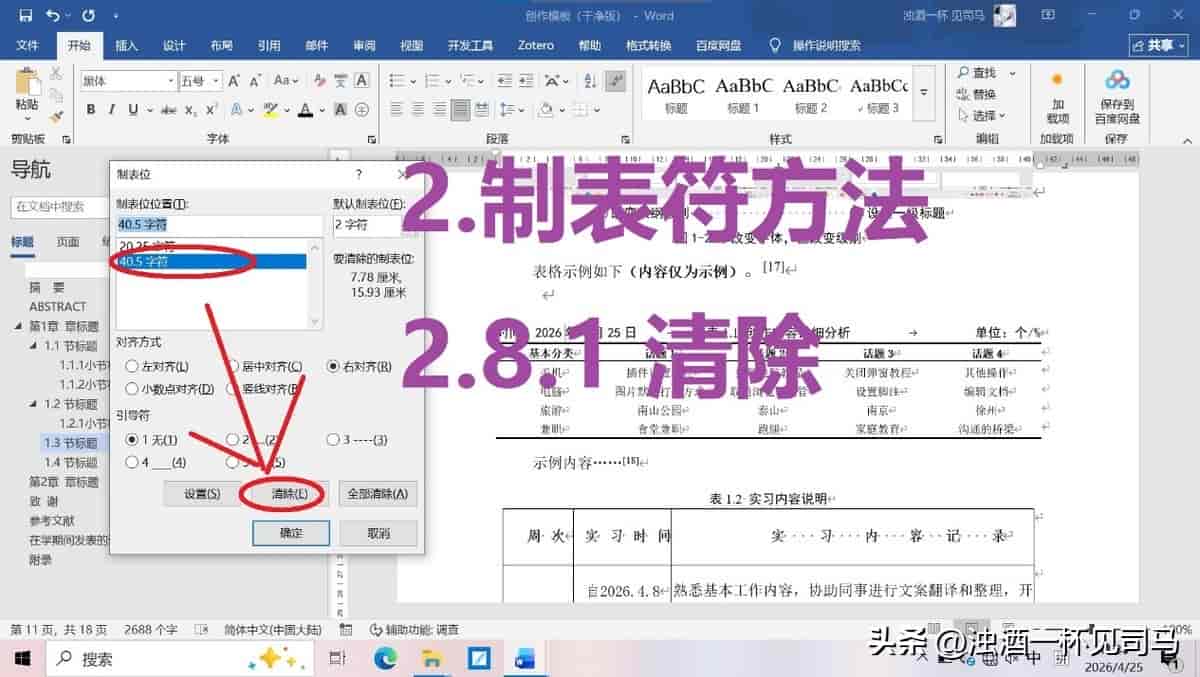Screen dimensions: 1200x677
Task: Click the 制表位位置 input field
Action: (219, 224)
